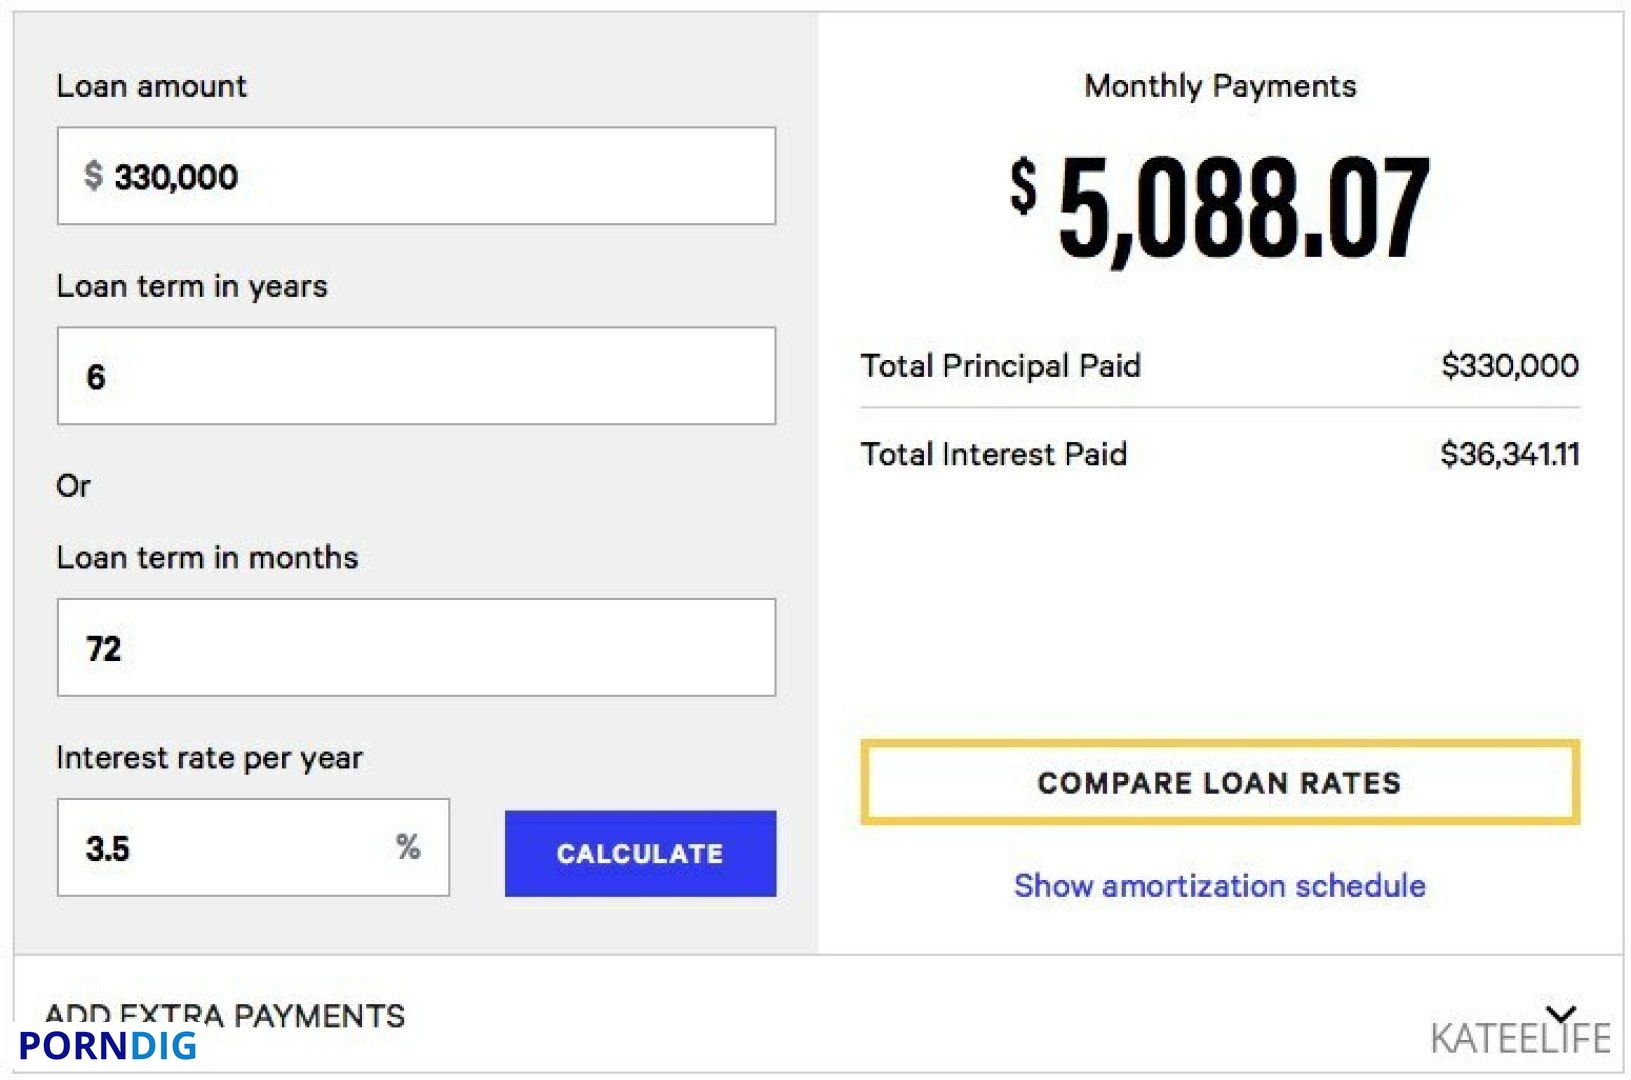Screen dimensions: 1631x1080
Task: Click the Monthly Payments heading
Action: tap(1220, 86)
